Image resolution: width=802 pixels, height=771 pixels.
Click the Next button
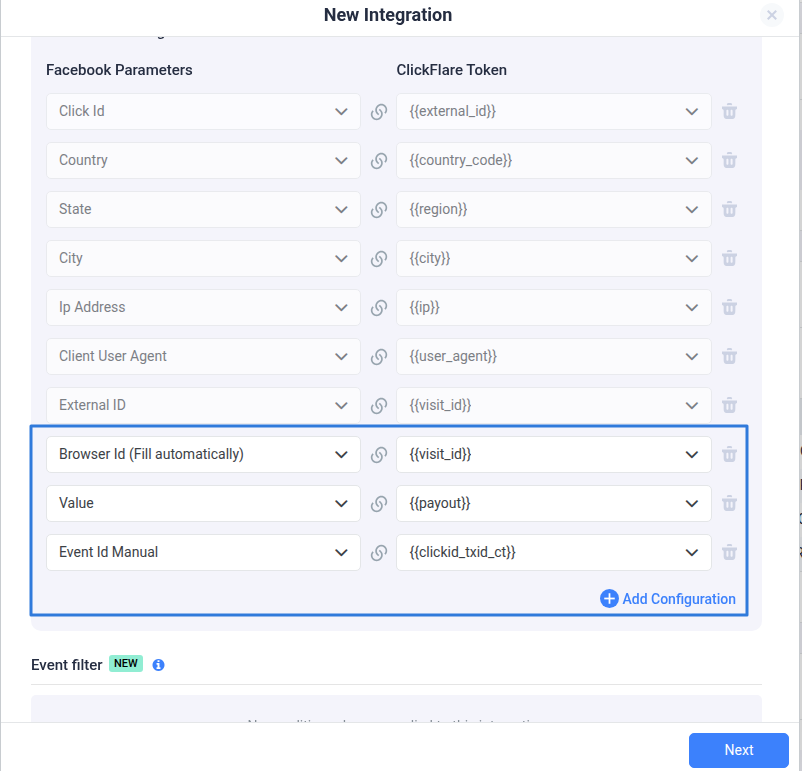[739, 750]
